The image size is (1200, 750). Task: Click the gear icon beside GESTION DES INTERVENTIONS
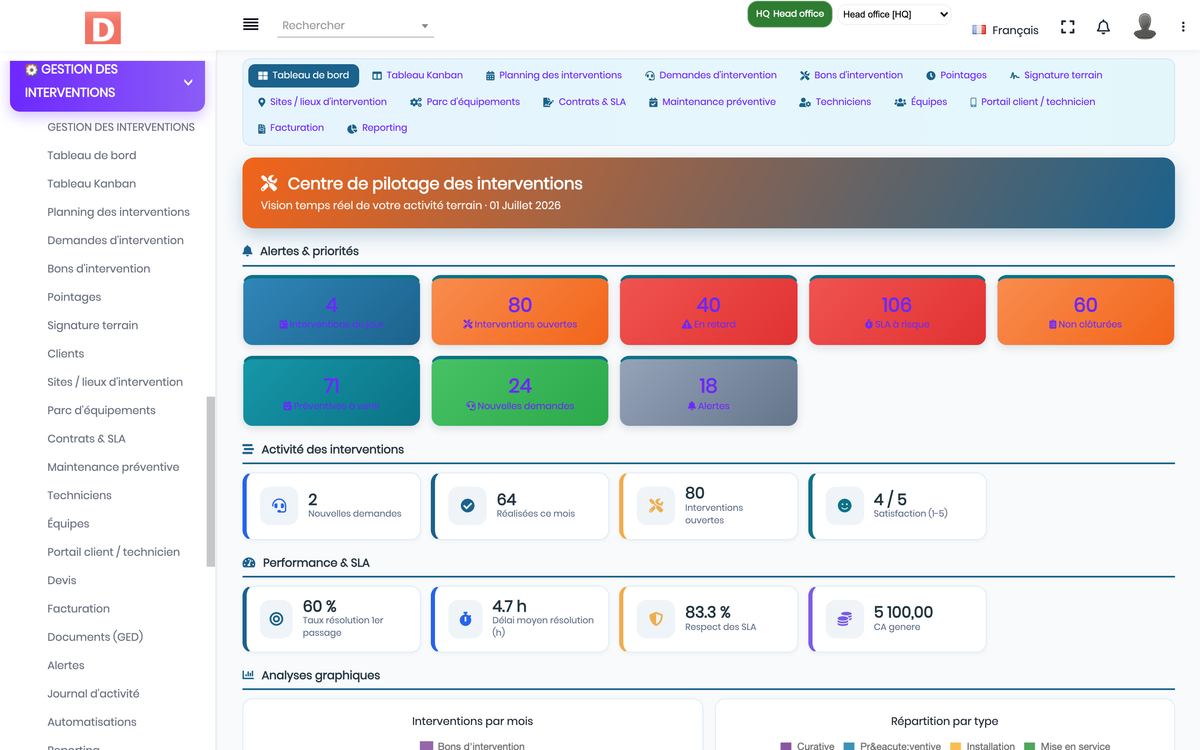point(31,70)
